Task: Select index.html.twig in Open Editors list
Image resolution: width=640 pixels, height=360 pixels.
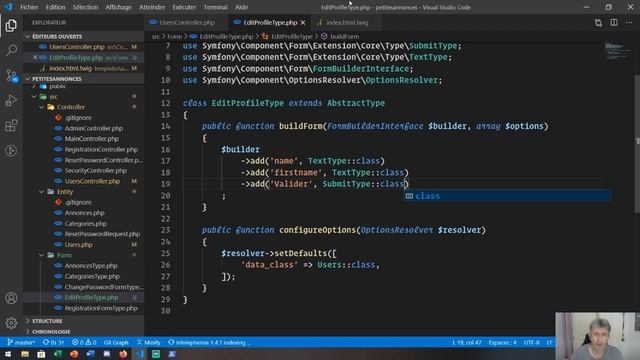Action: 83,68
